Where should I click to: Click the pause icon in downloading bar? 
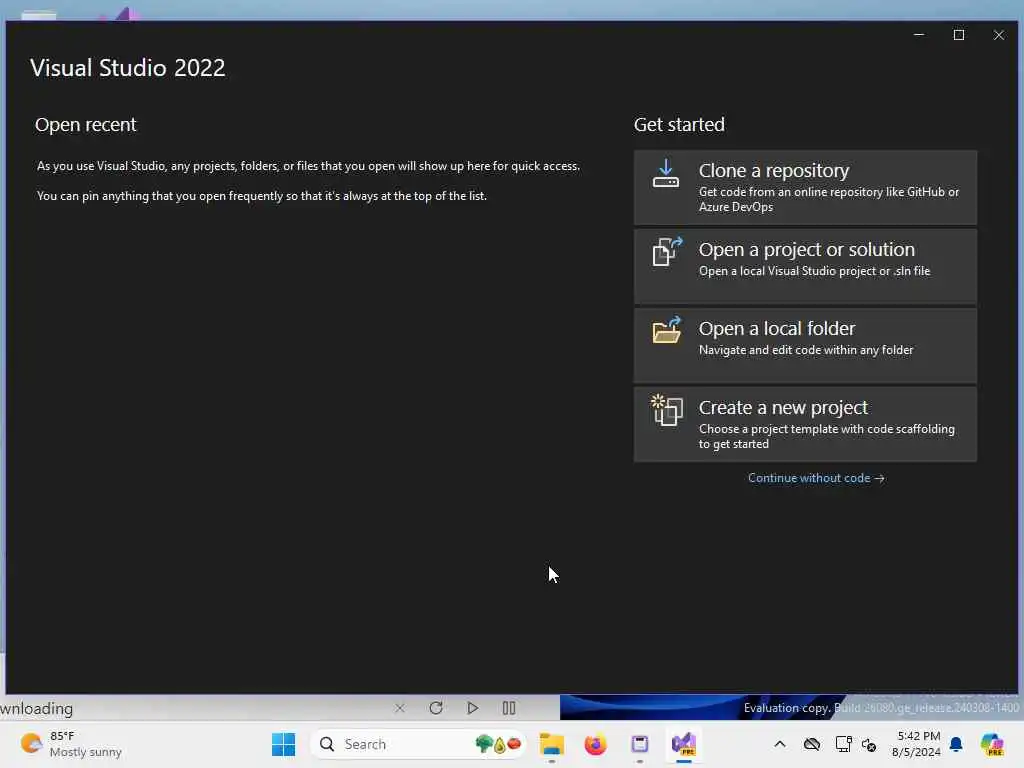[x=509, y=708]
